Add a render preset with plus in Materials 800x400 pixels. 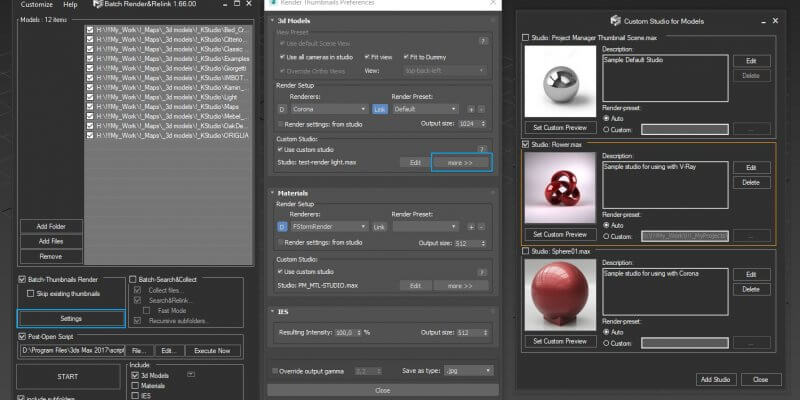[x=471, y=227]
